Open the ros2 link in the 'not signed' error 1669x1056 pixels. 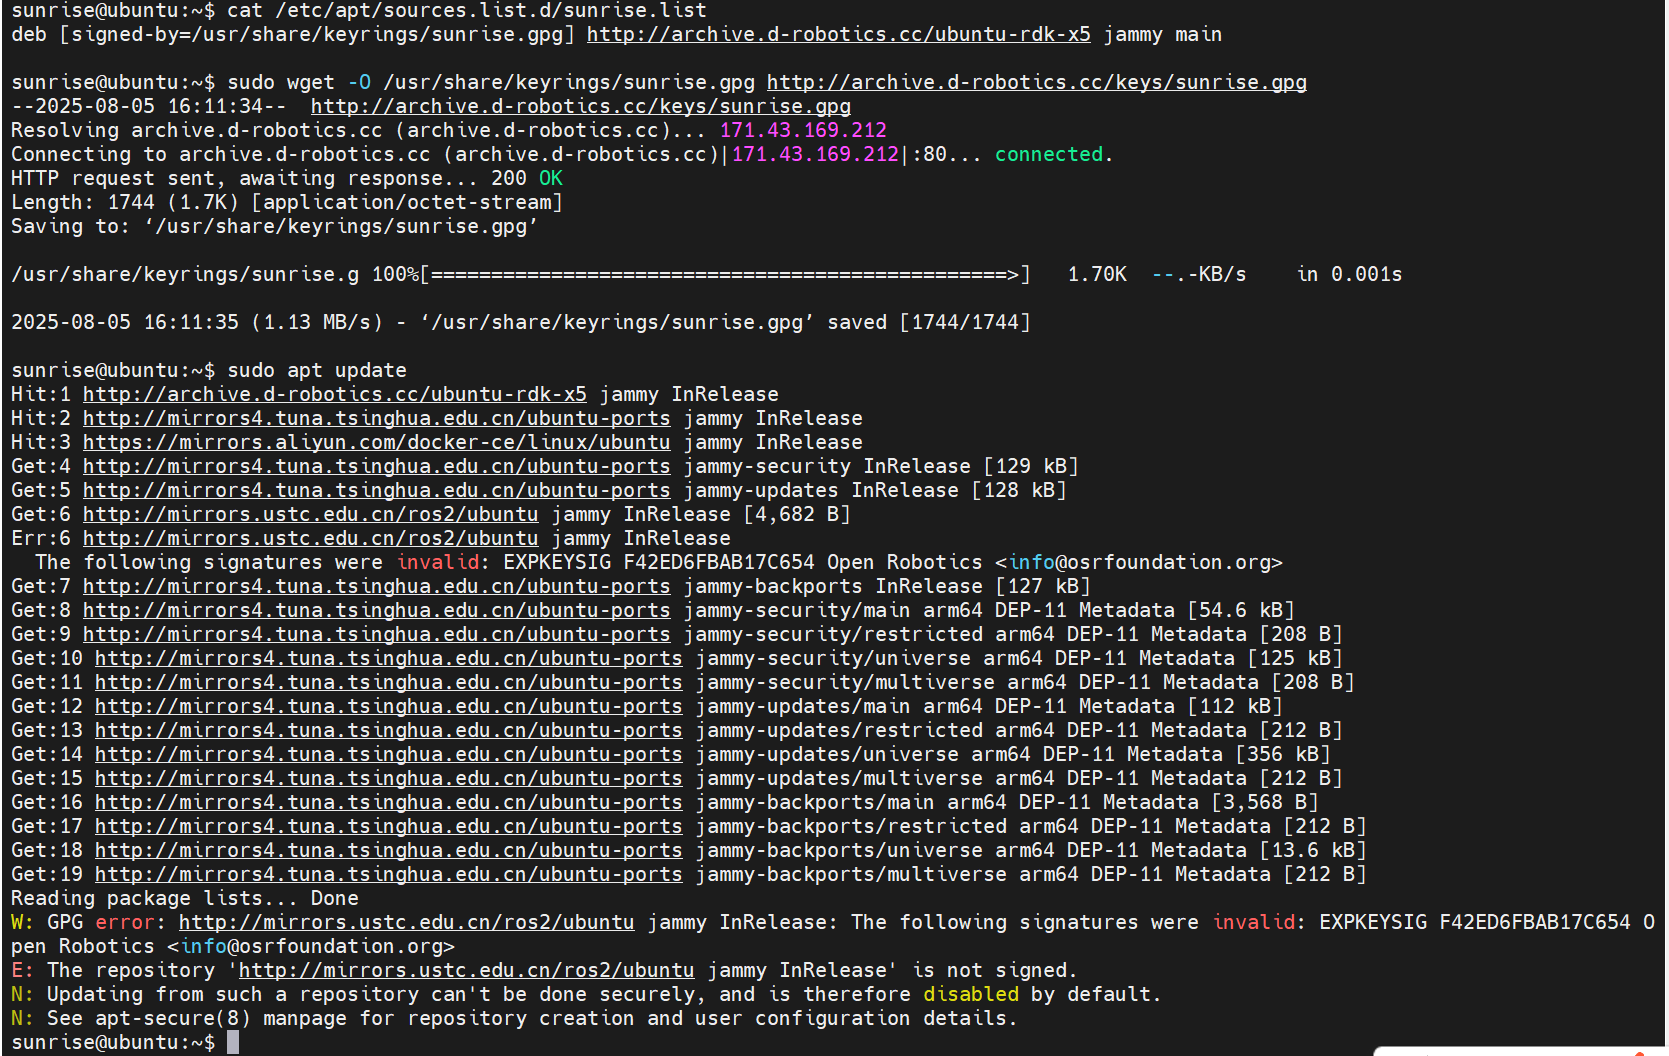point(466,971)
